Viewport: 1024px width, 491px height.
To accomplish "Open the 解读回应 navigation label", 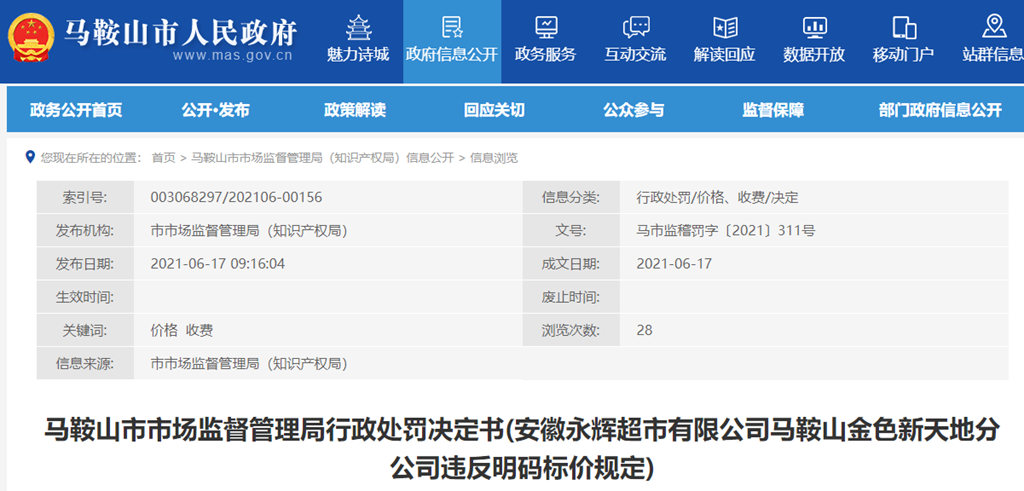I will click(725, 54).
